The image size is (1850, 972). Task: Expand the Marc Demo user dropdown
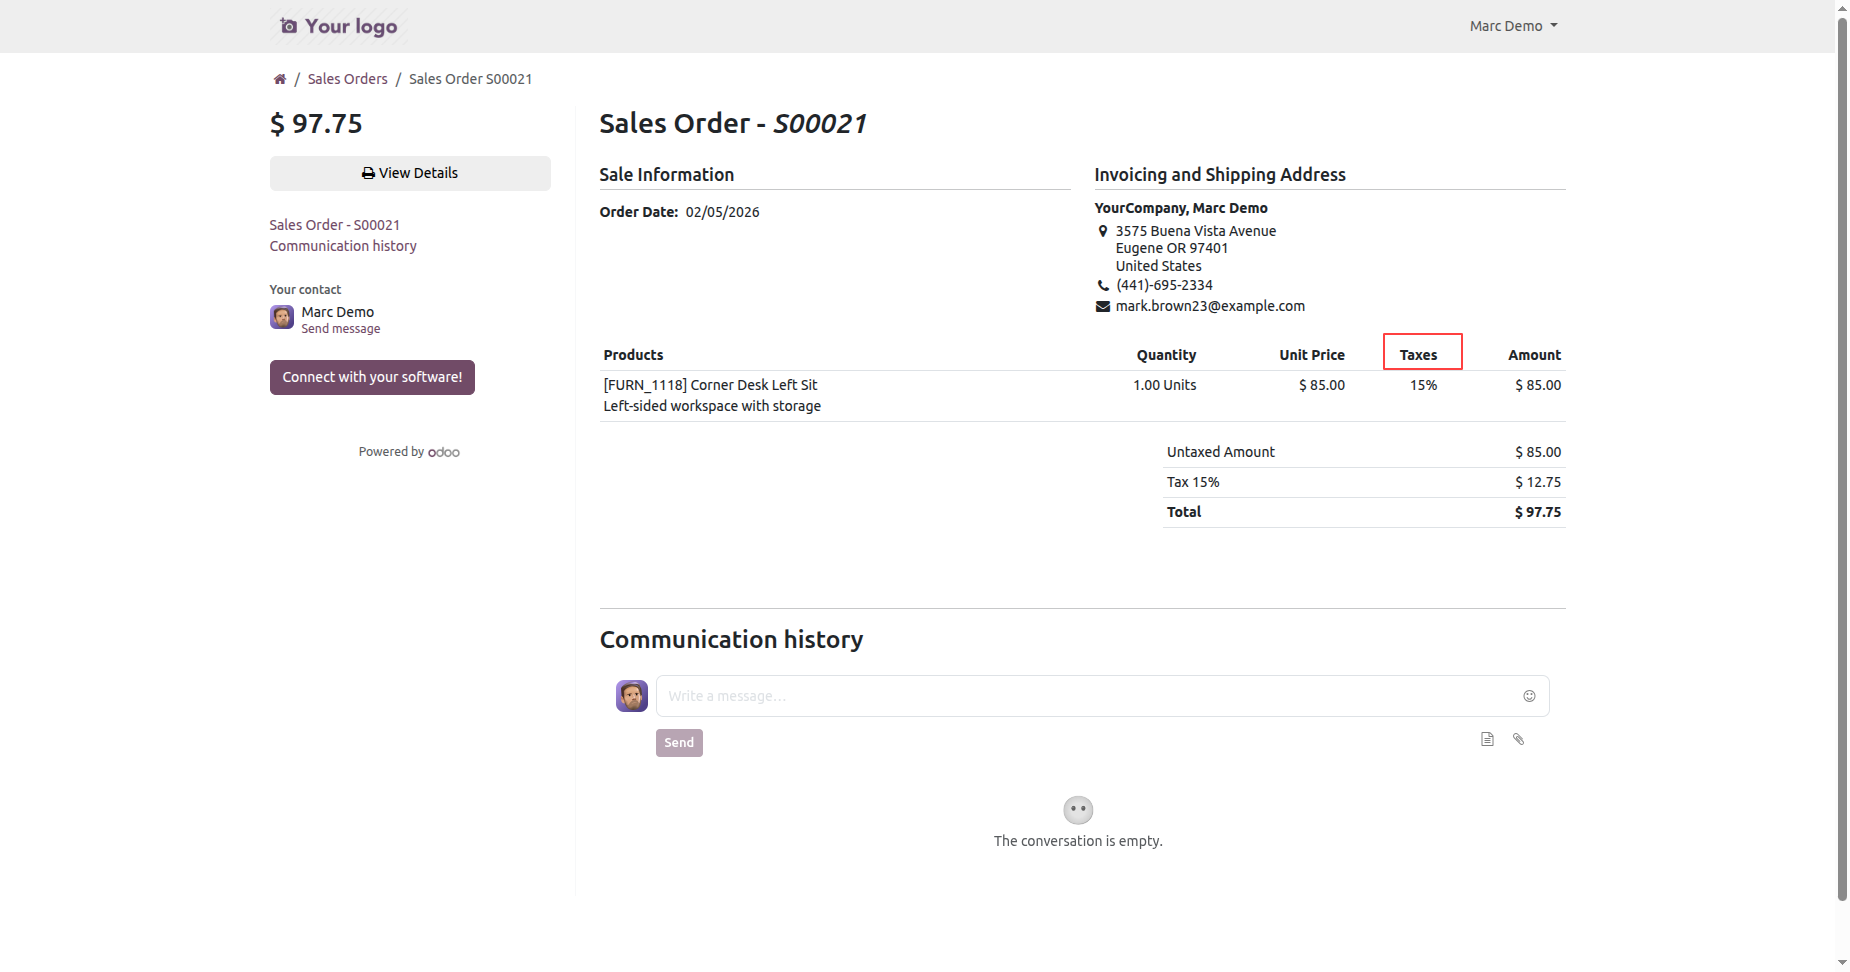point(1513,26)
